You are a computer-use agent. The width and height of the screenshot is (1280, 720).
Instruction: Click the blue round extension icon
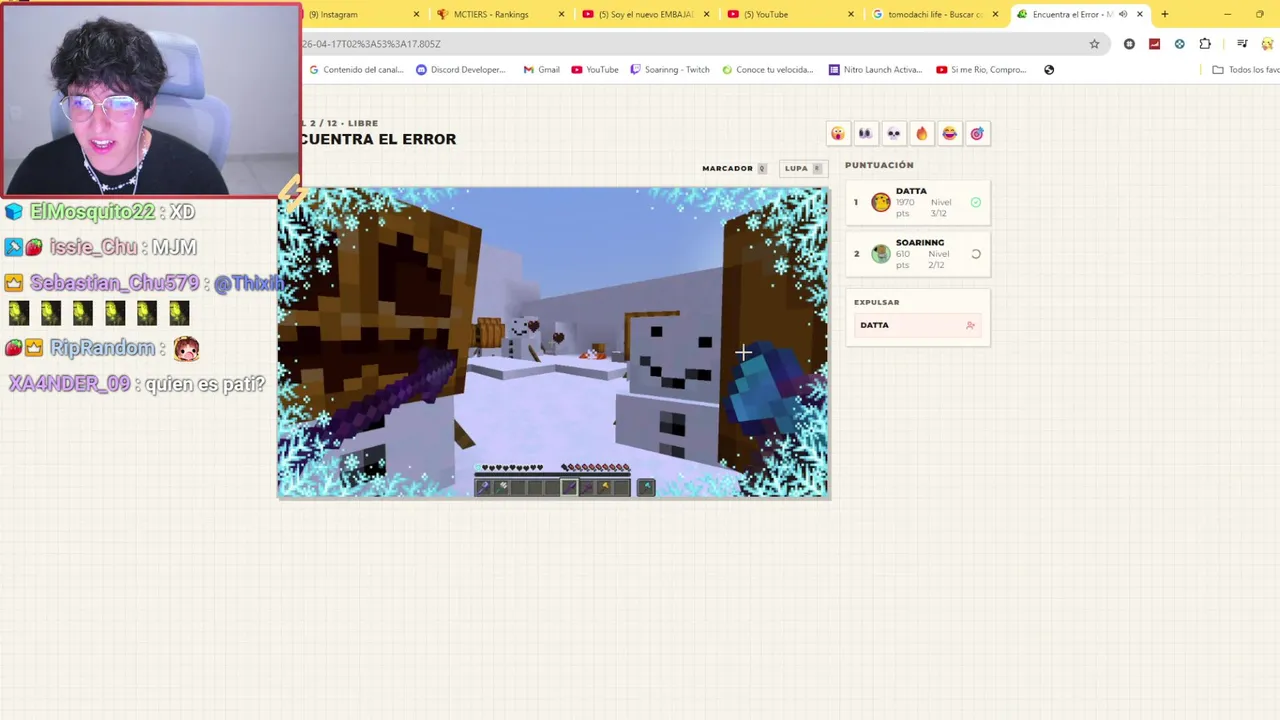pyautogui.click(x=1180, y=44)
